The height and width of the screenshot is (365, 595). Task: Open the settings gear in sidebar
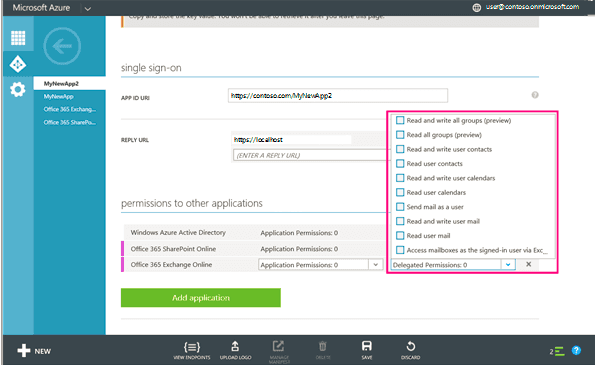point(18,90)
